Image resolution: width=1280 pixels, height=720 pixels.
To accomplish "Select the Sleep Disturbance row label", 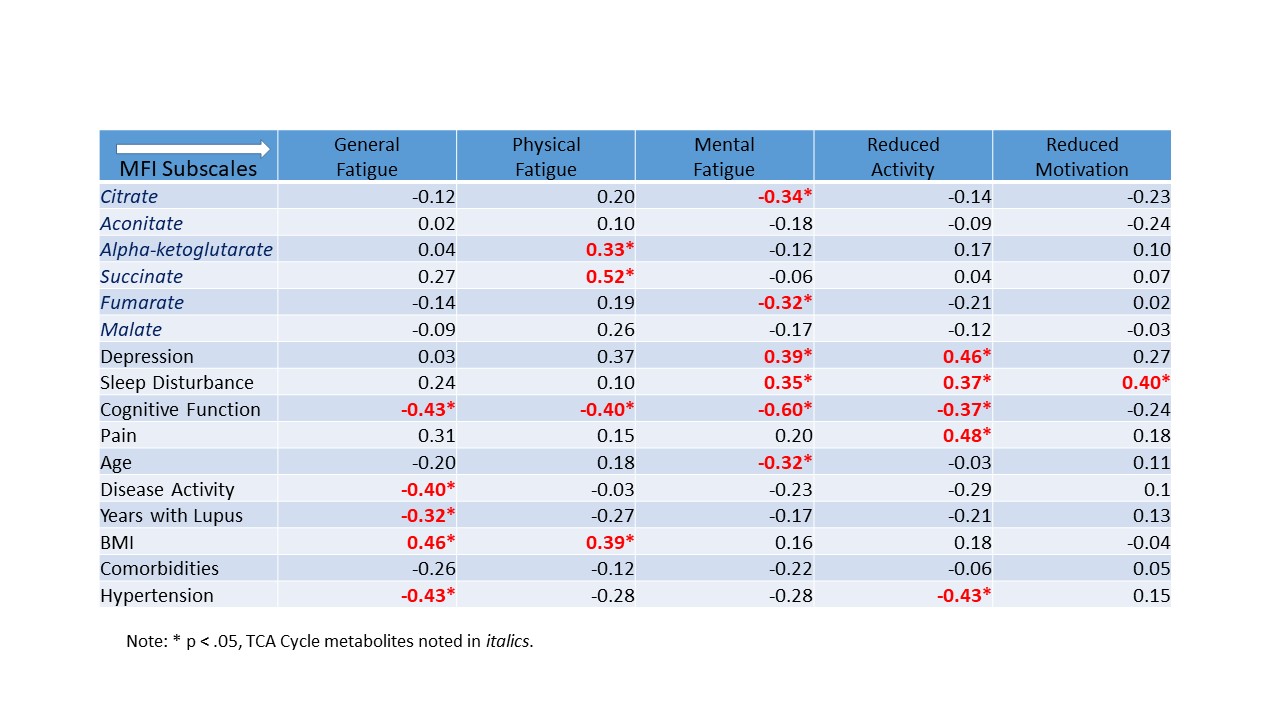I will point(177,383).
